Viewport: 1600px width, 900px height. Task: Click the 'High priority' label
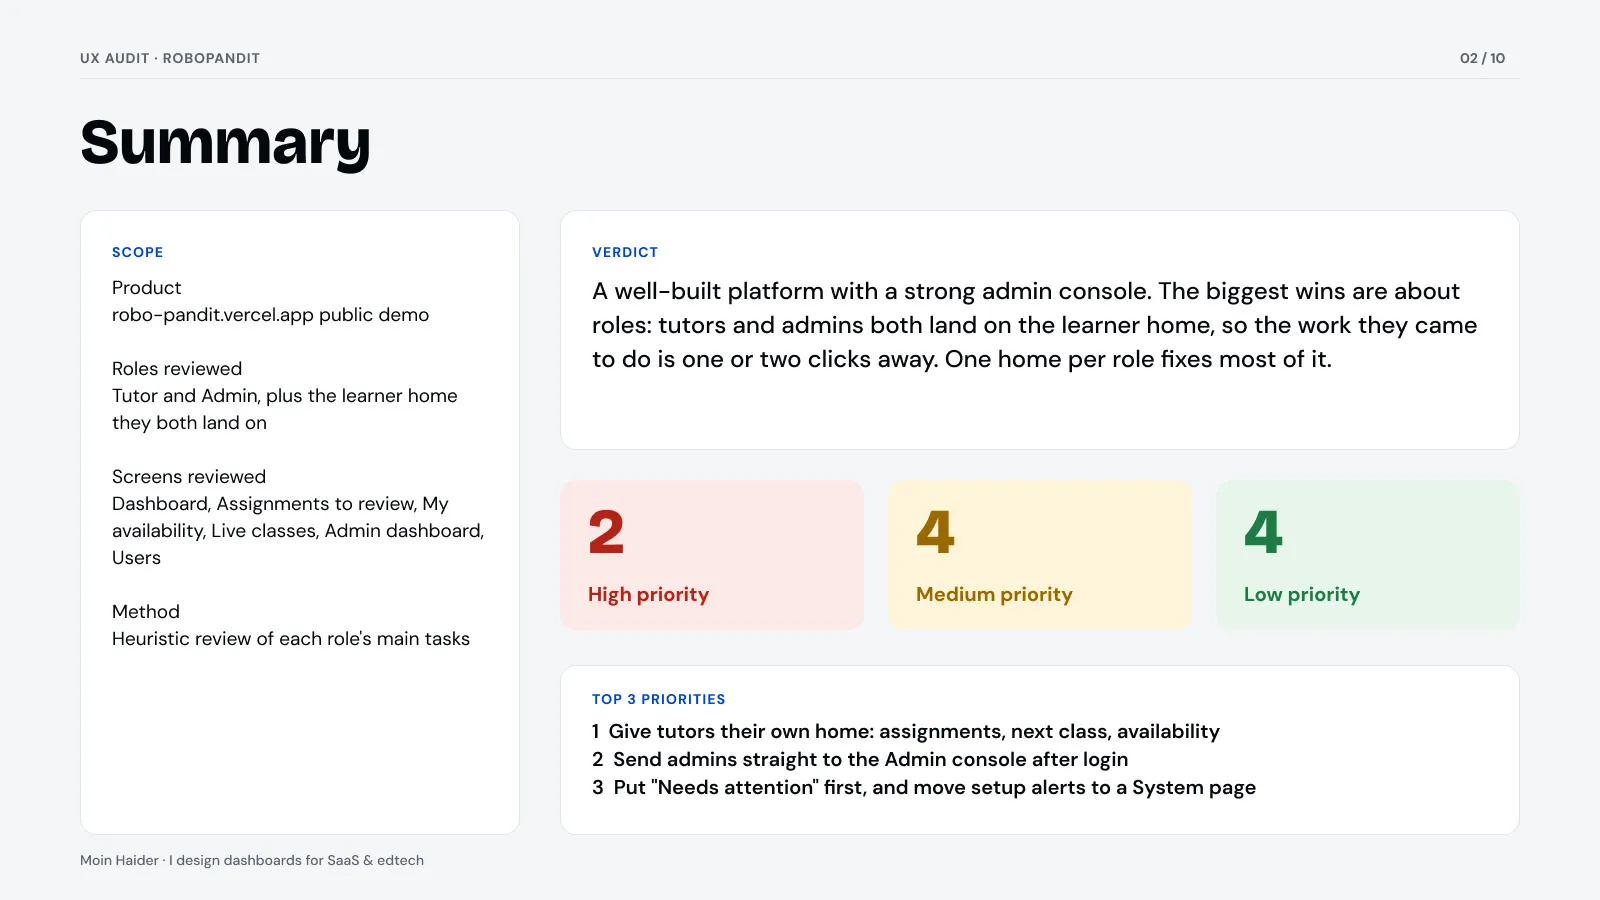648,595
